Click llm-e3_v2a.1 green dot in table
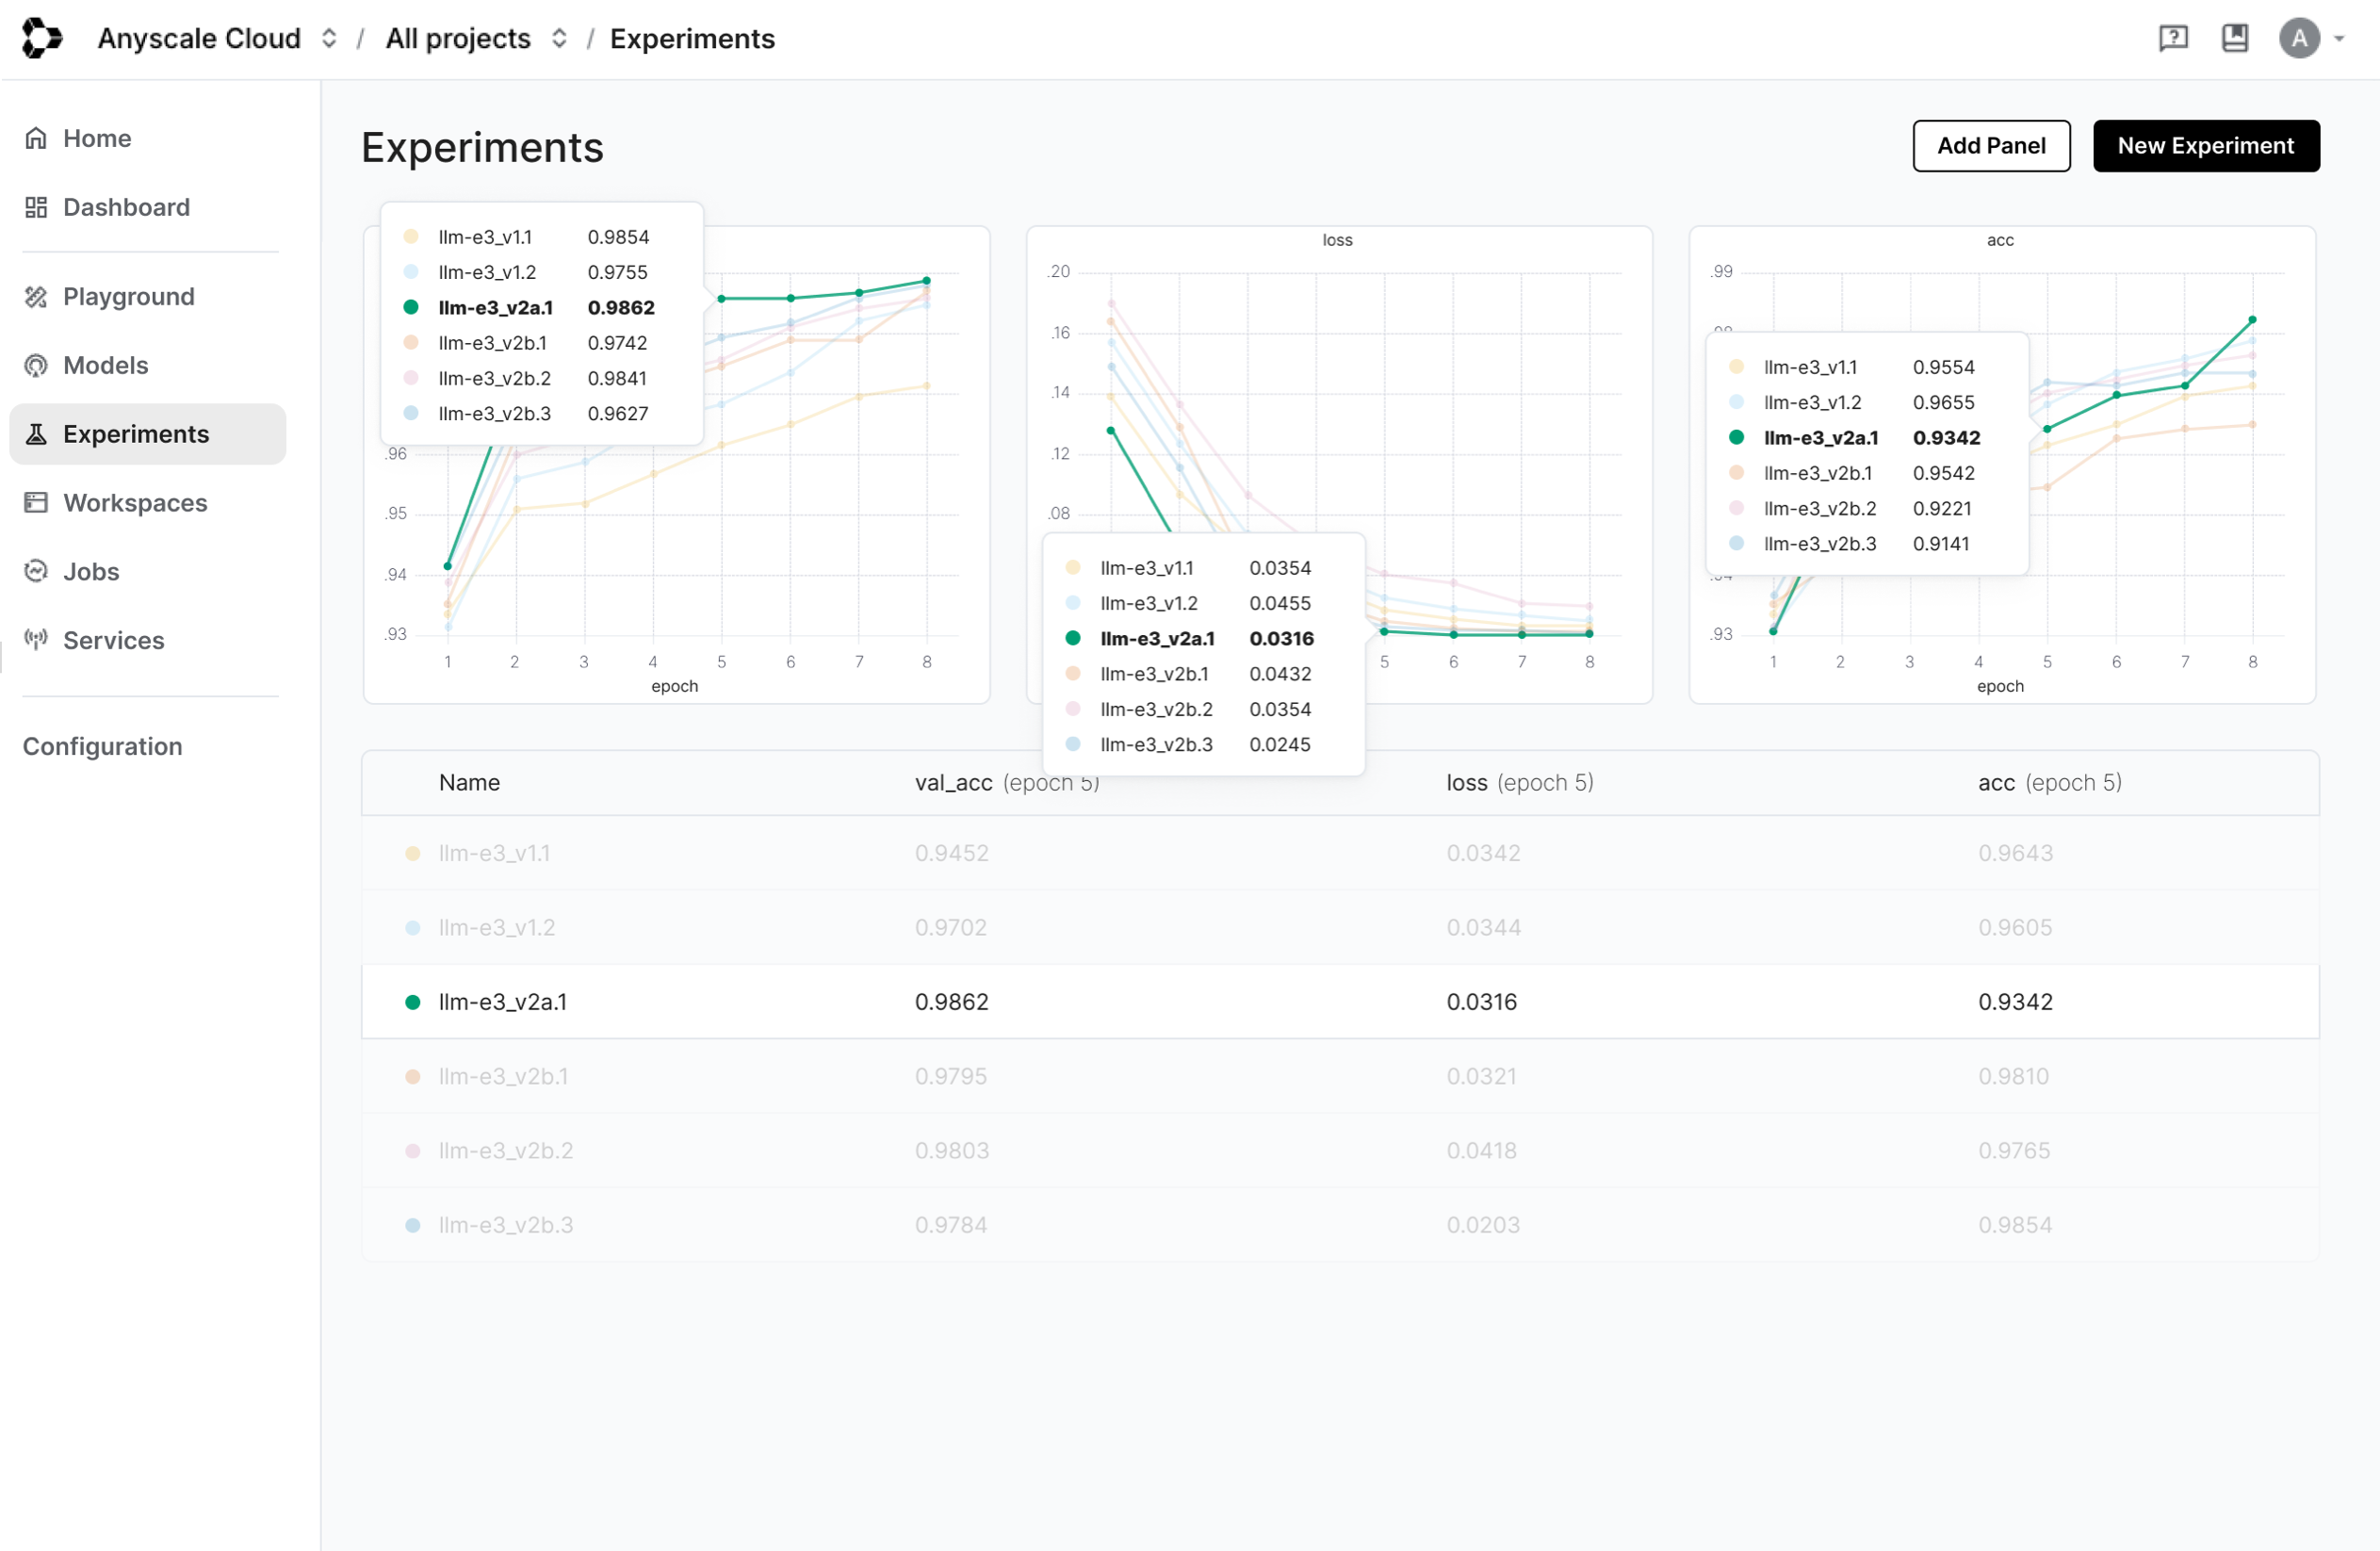Viewport: 2380px width, 1551px height. (412, 1002)
